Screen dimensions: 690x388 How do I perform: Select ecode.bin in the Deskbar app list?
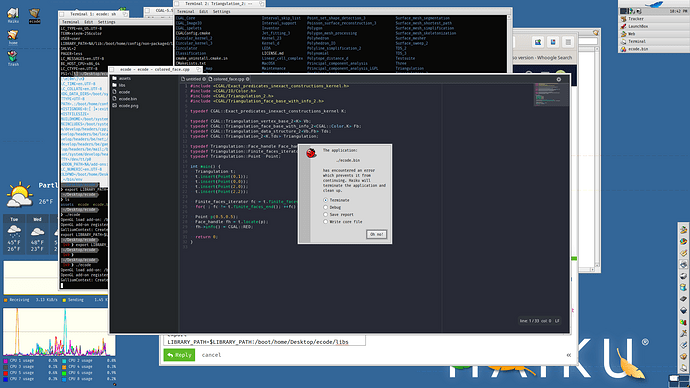pos(654,49)
